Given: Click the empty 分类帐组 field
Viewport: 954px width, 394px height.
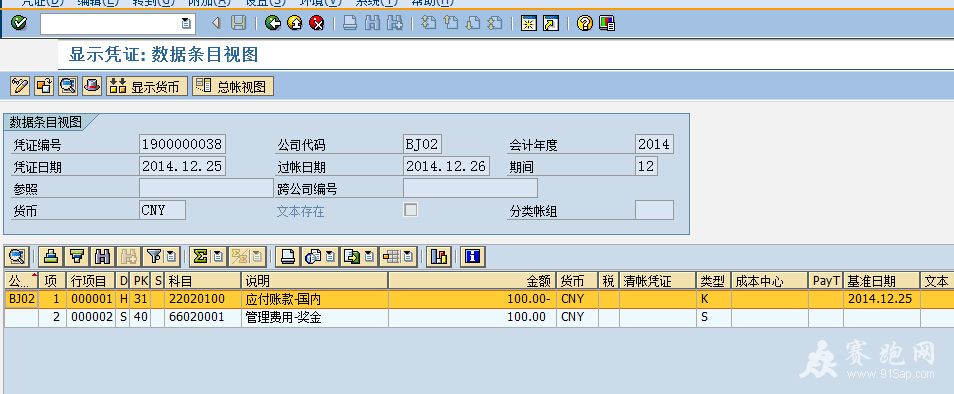Looking at the screenshot, I should point(654,210).
